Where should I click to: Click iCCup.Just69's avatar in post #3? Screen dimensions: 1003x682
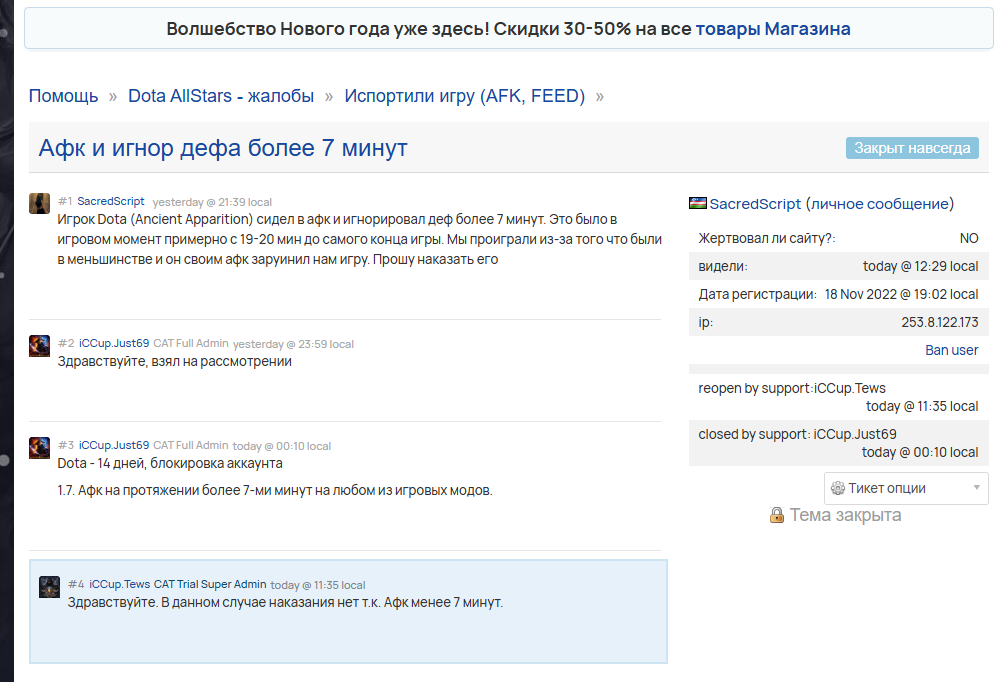(40, 447)
